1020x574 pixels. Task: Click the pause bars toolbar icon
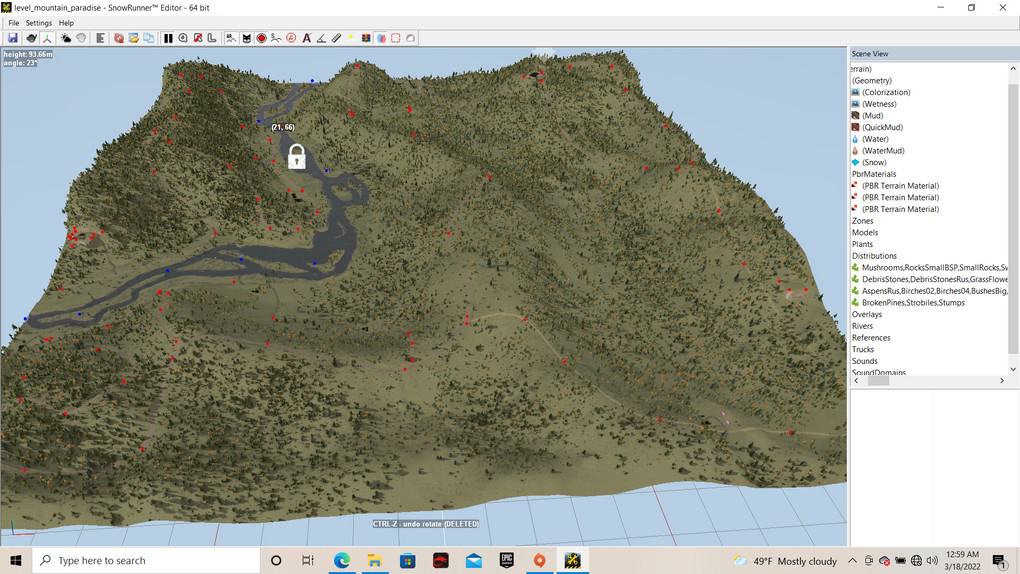pos(168,38)
